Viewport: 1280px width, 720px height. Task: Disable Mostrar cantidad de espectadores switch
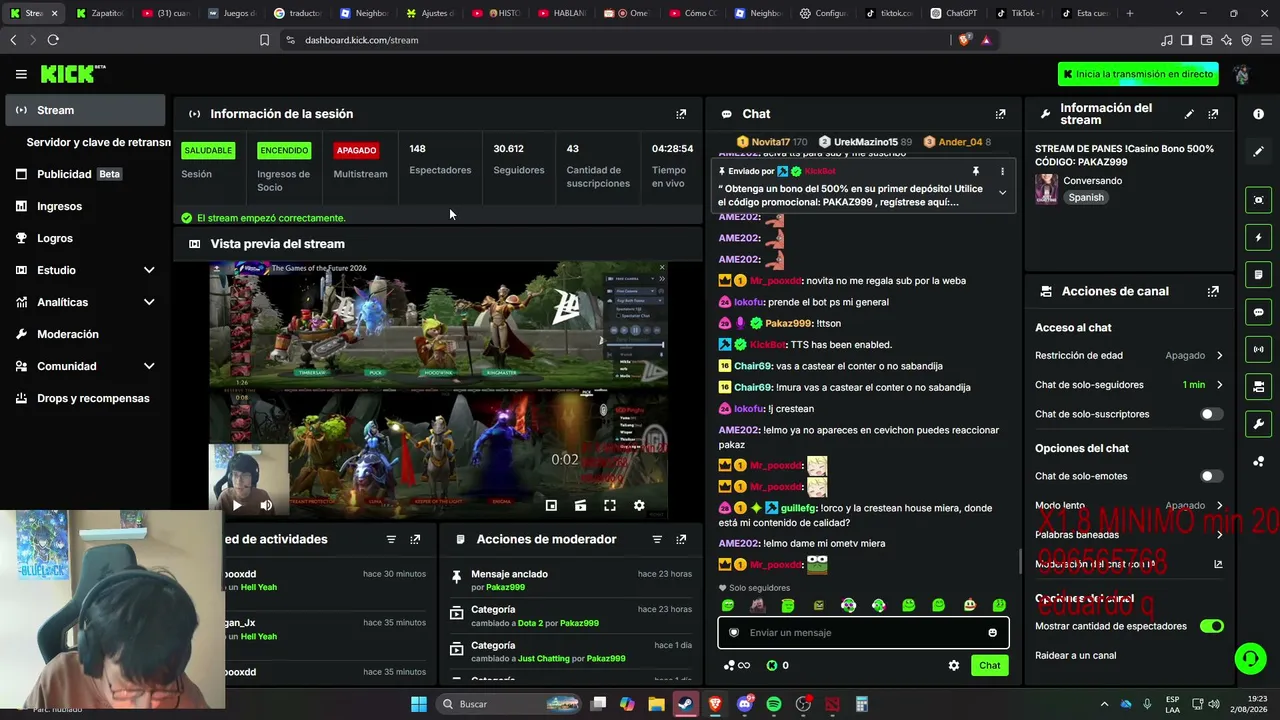click(1211, 626)
